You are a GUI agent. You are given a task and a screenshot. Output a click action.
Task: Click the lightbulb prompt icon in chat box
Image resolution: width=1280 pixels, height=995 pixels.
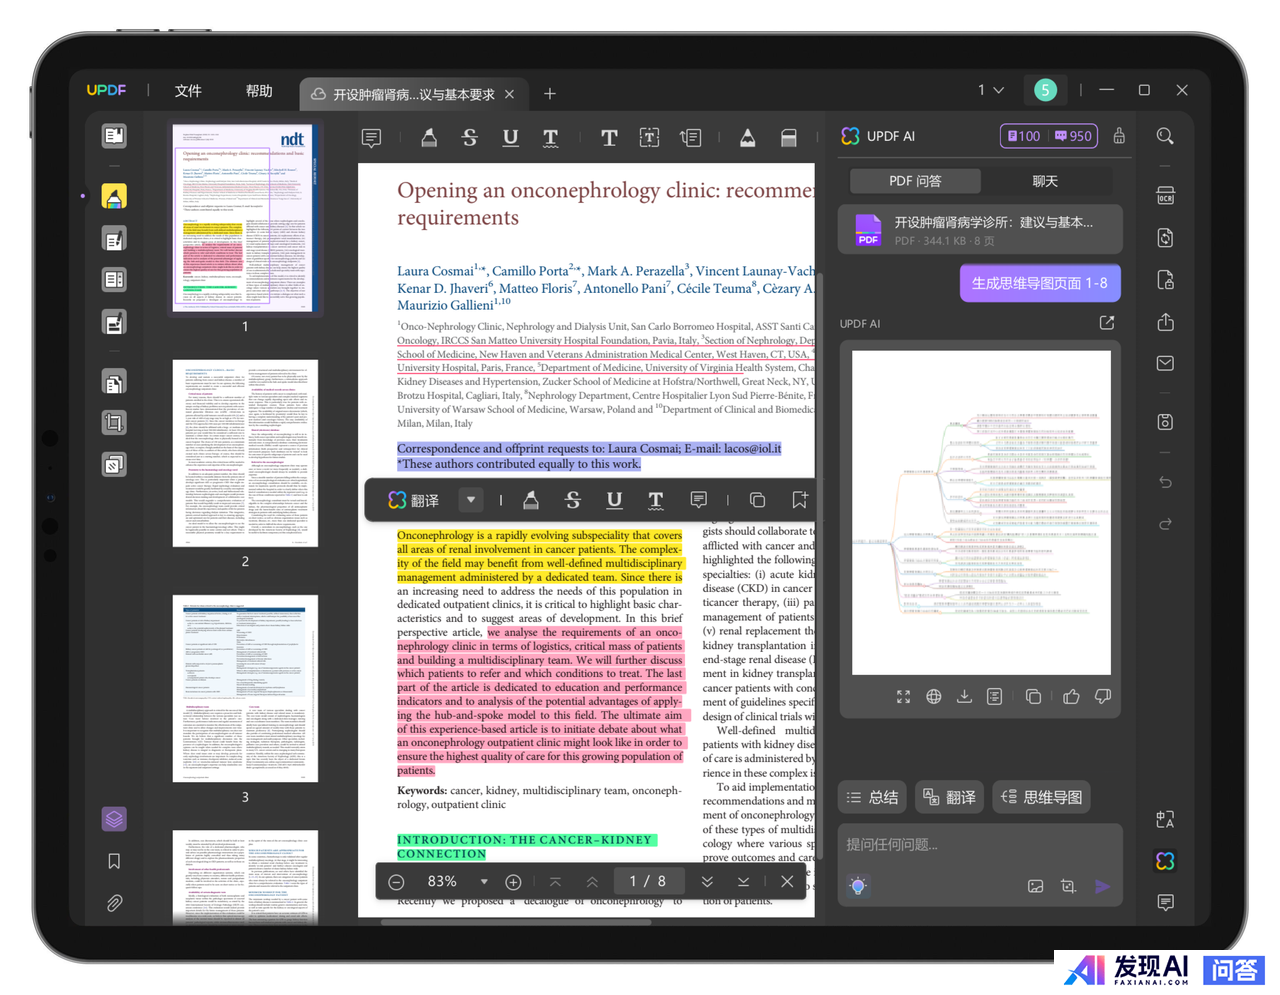[858, 886]
